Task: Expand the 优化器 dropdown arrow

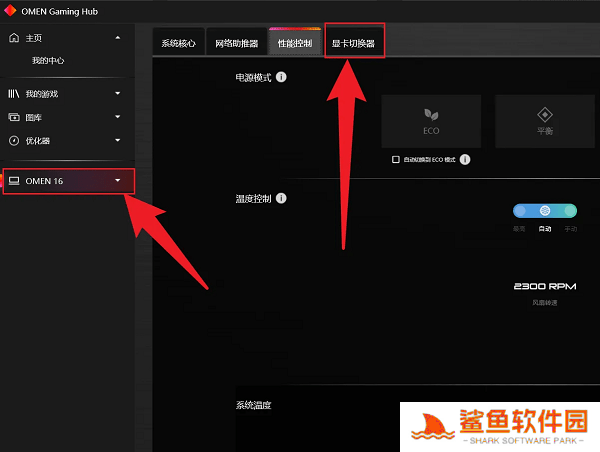Action: [118, 140]
